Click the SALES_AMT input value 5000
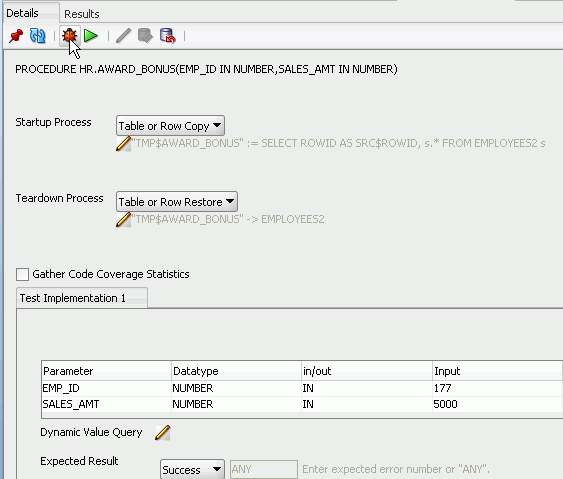The height and width of the screenshot is (479, 563). click(497, 404)
